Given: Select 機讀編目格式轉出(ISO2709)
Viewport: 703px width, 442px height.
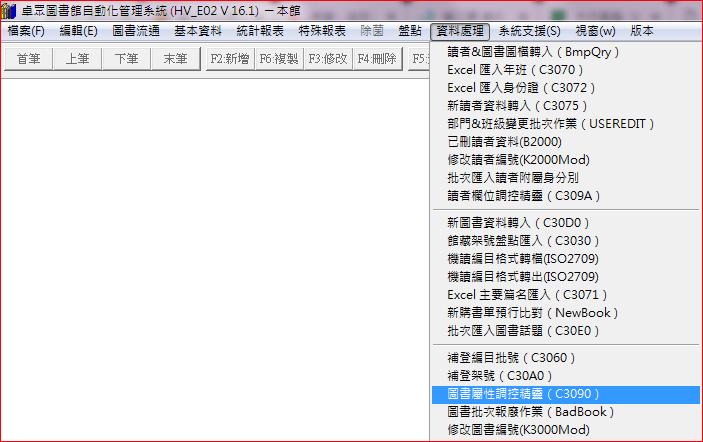Looking at the screenshot, I should (x=566, y=277).
